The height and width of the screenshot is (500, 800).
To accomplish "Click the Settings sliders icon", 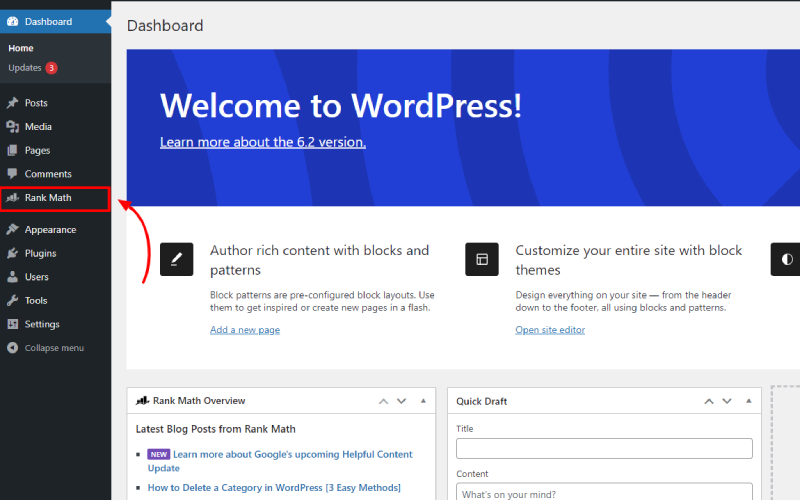I will 12,324.
